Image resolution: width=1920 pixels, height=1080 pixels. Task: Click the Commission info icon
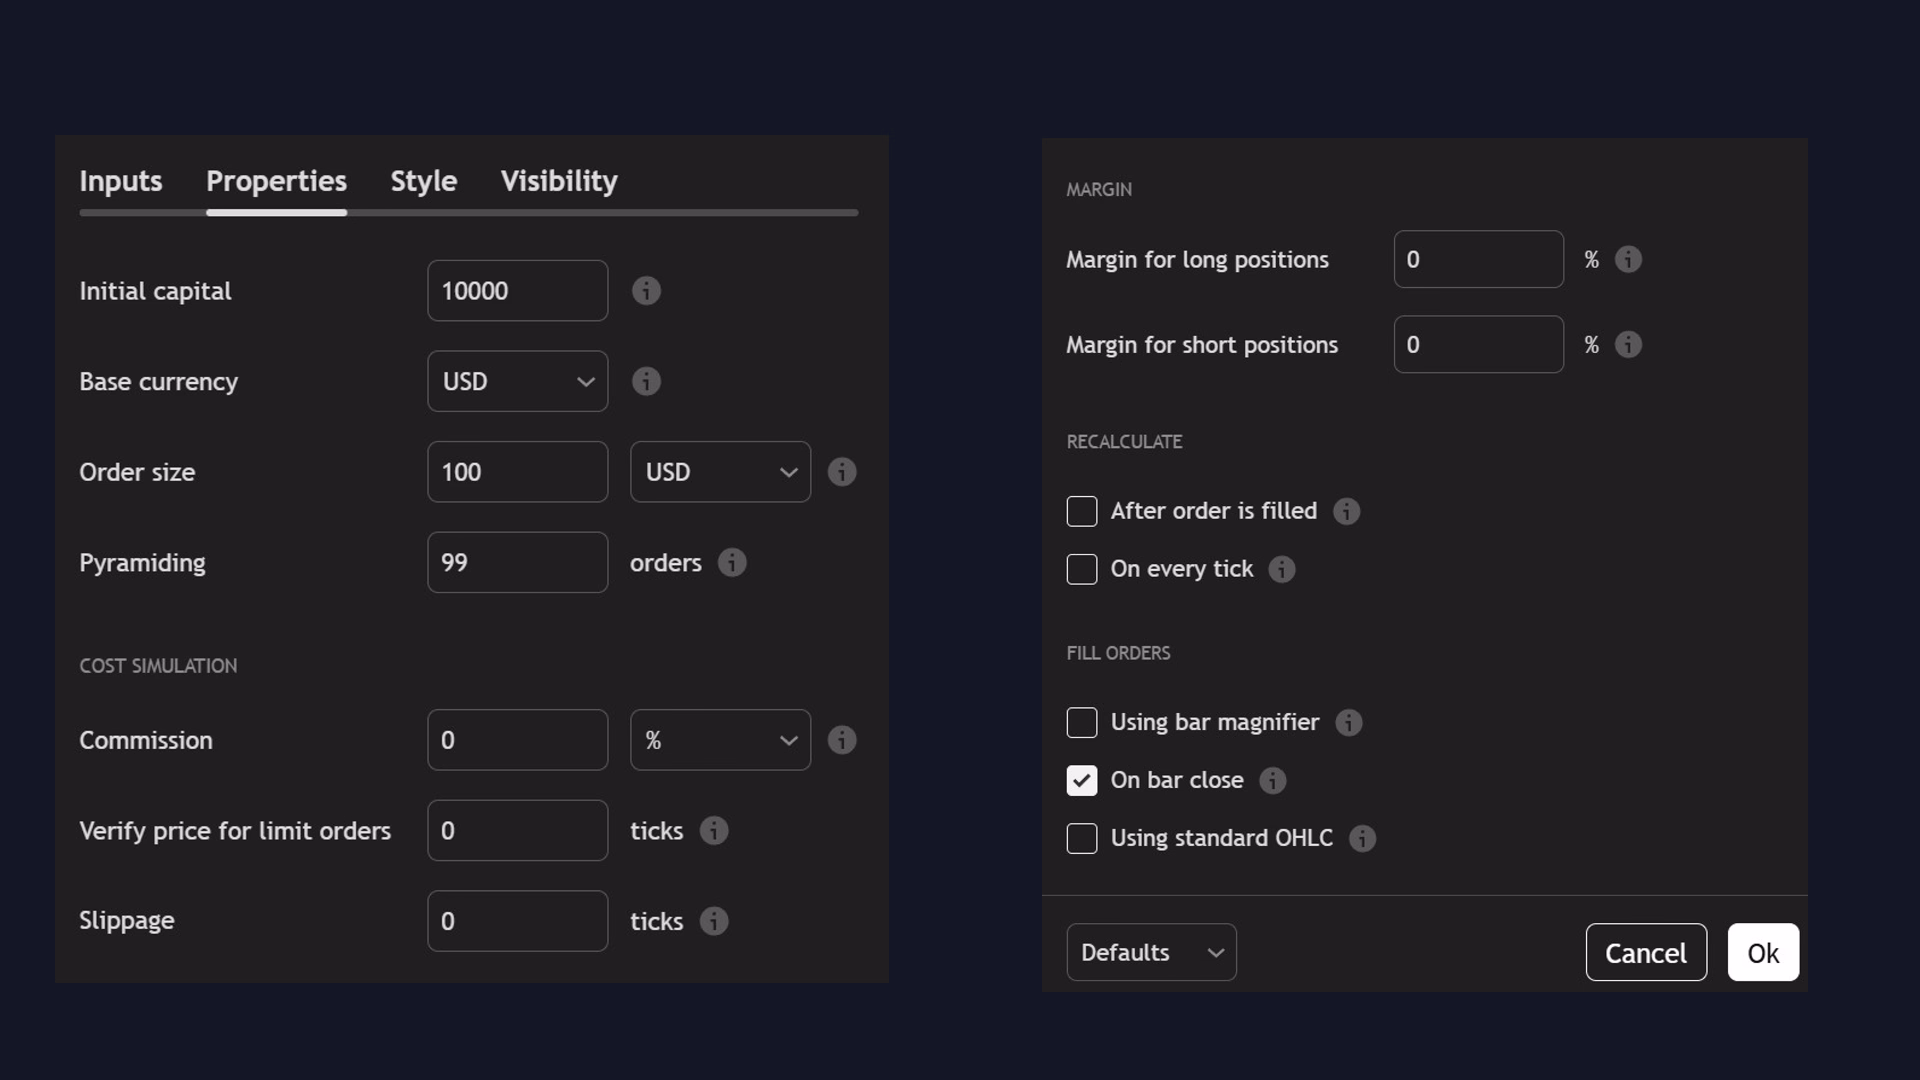click(842, 740)
